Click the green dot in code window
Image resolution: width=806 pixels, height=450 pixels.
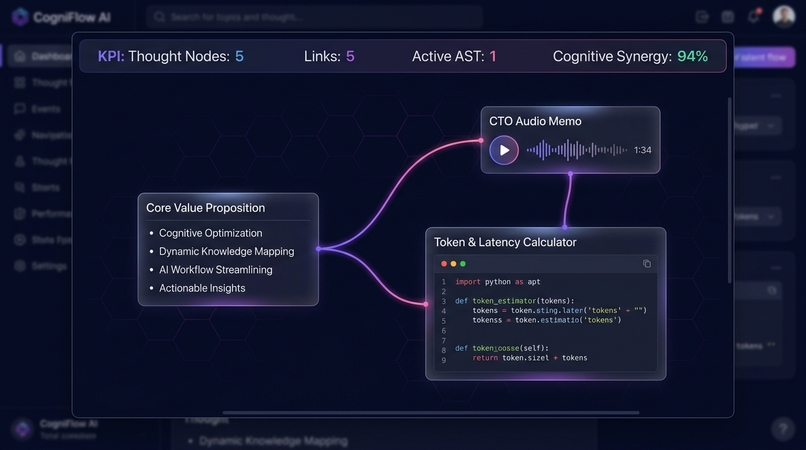[463, 264]
